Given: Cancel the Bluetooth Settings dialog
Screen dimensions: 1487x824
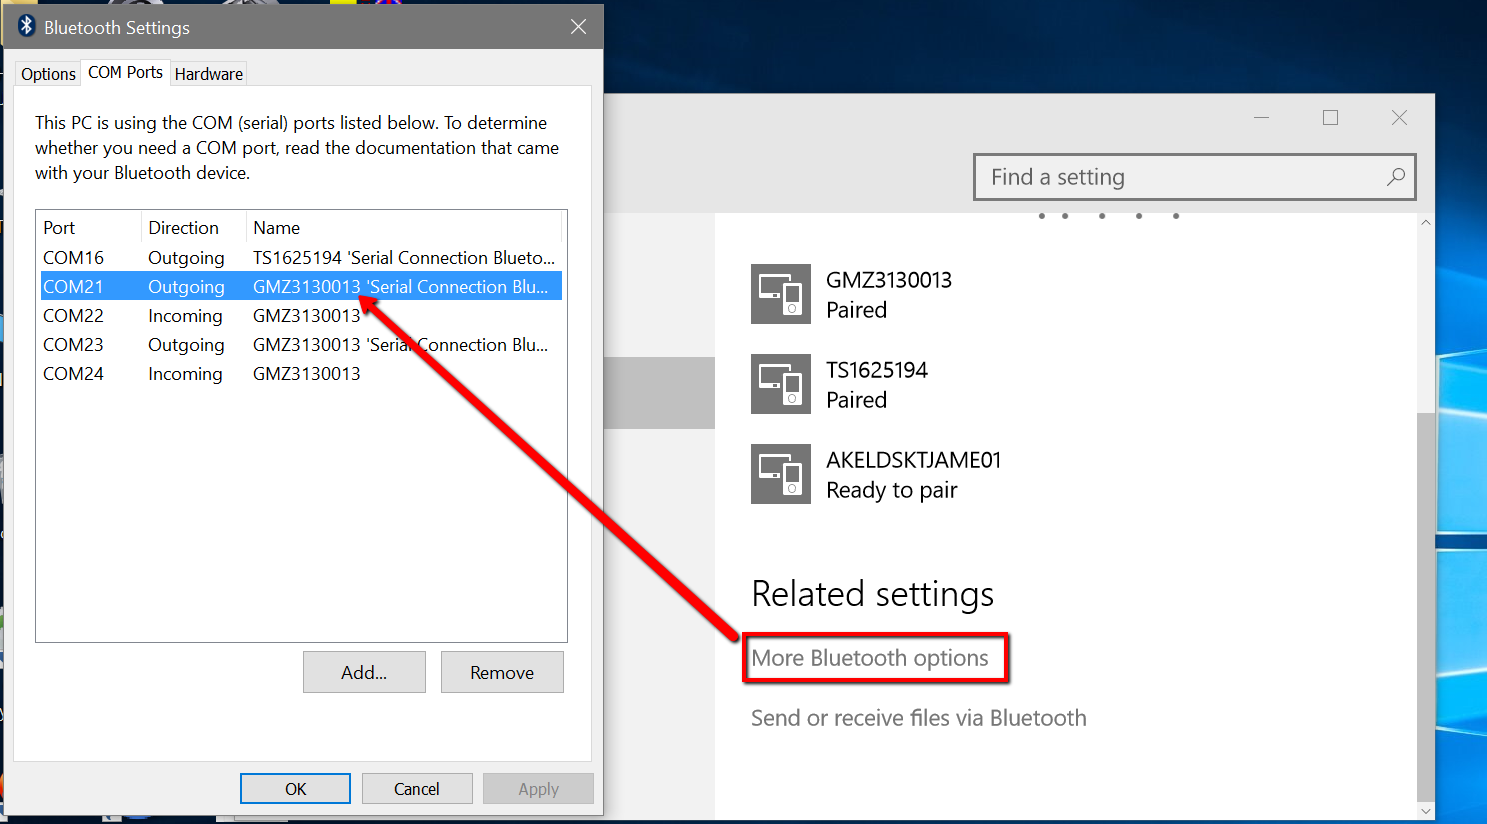Looking at the screenshot, I should [417, 788].
